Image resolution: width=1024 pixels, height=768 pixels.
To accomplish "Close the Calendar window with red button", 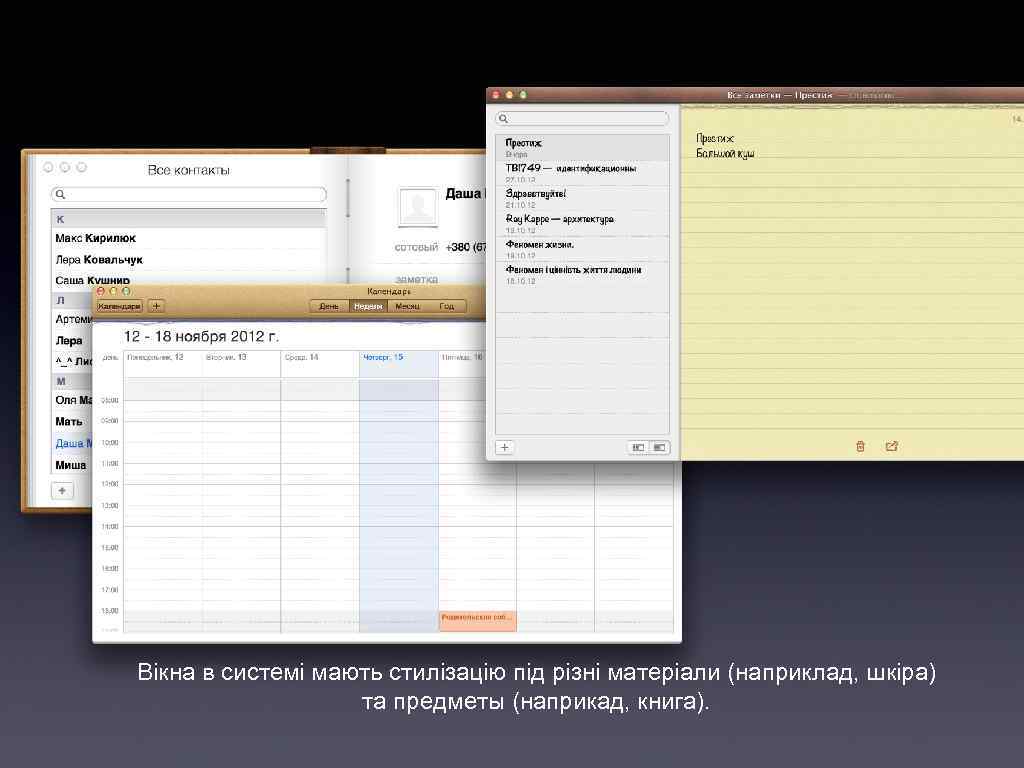I will (101, 291).
